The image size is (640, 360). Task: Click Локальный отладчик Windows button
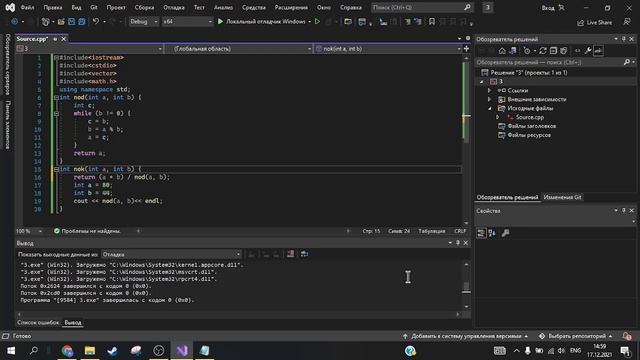tap(265, 22)
